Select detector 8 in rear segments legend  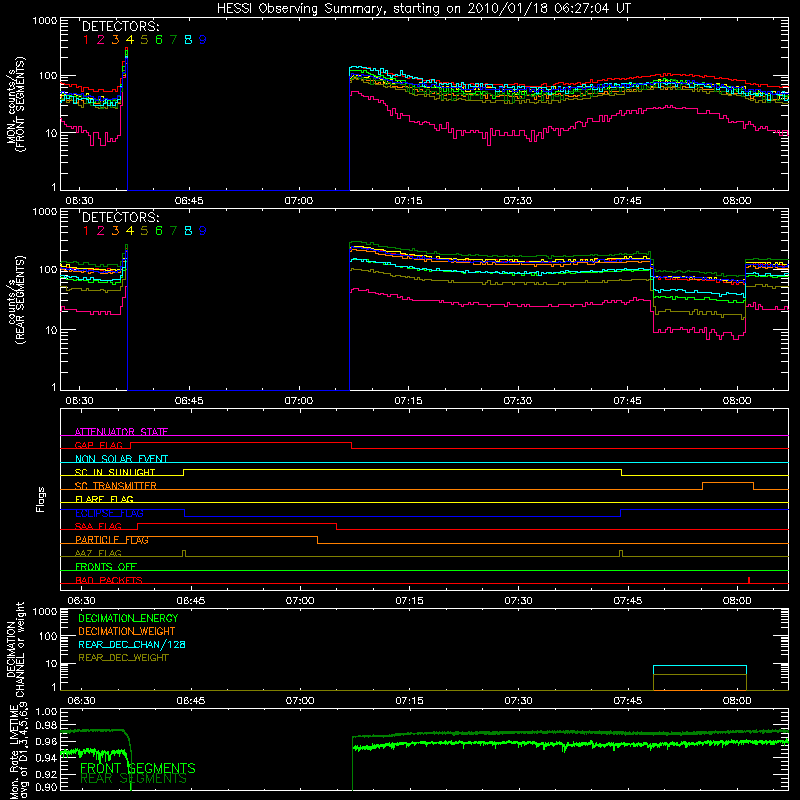click(x=188, y=231)
